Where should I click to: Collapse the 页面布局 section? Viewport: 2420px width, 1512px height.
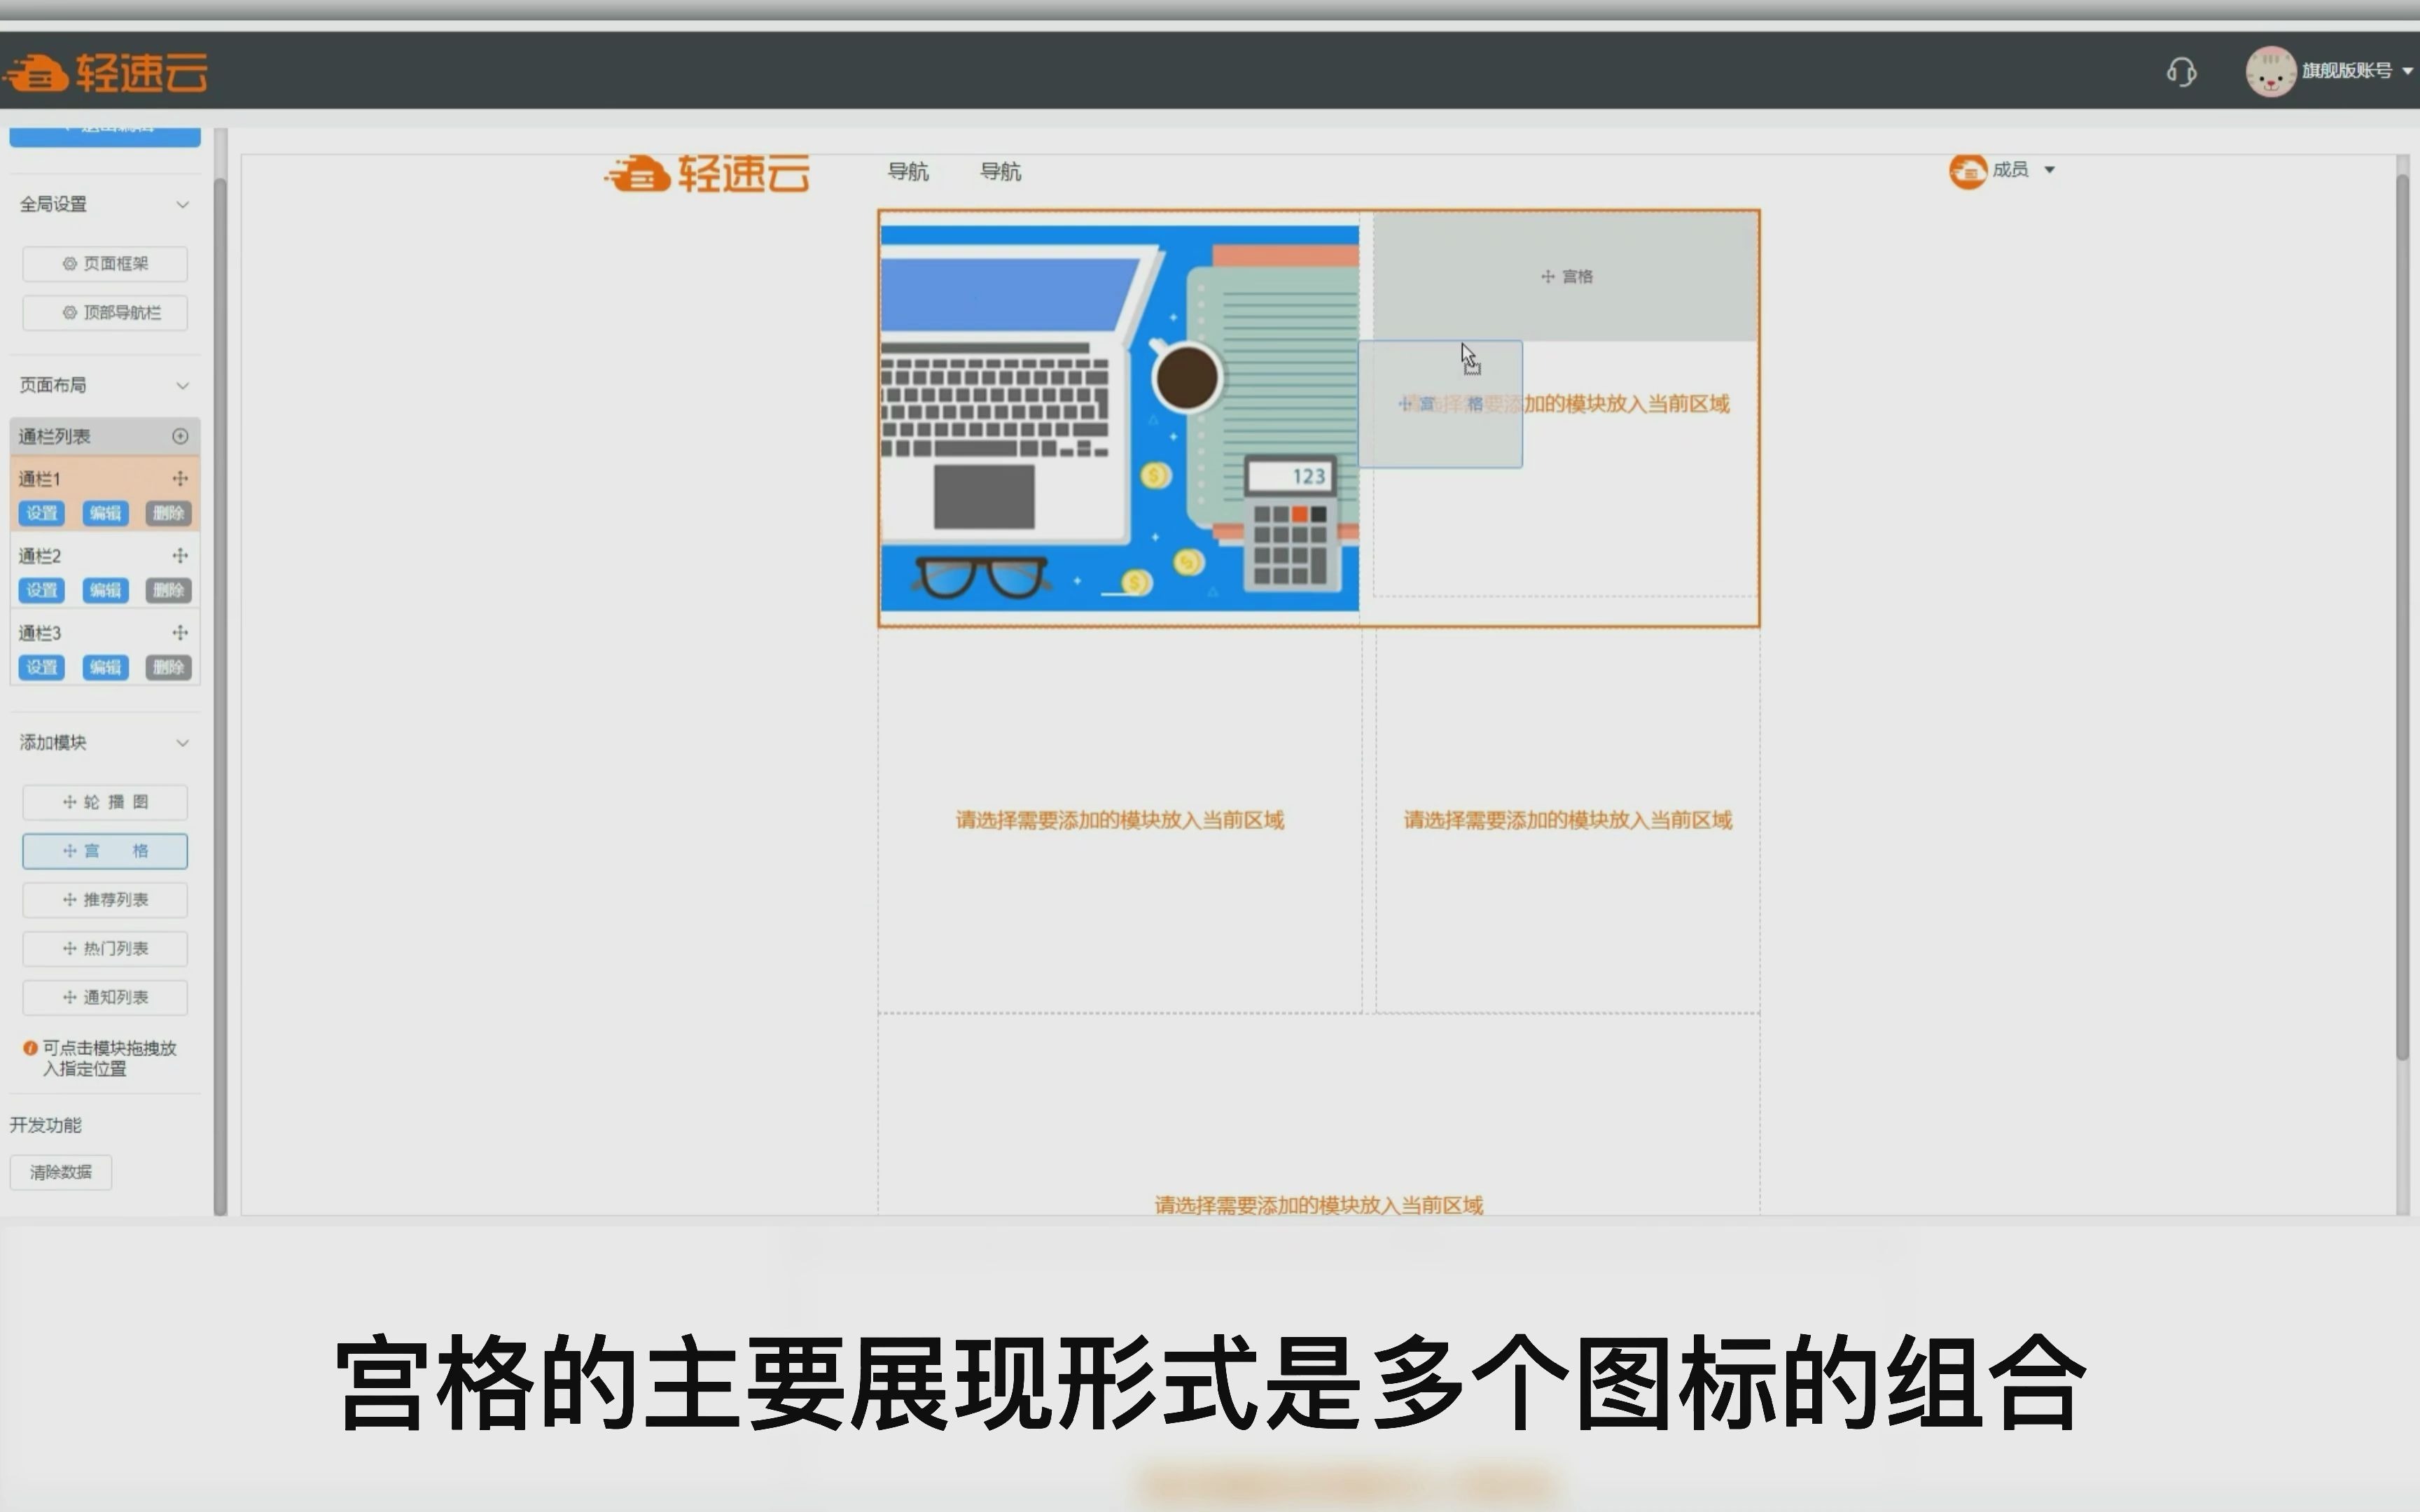[182, 385]
